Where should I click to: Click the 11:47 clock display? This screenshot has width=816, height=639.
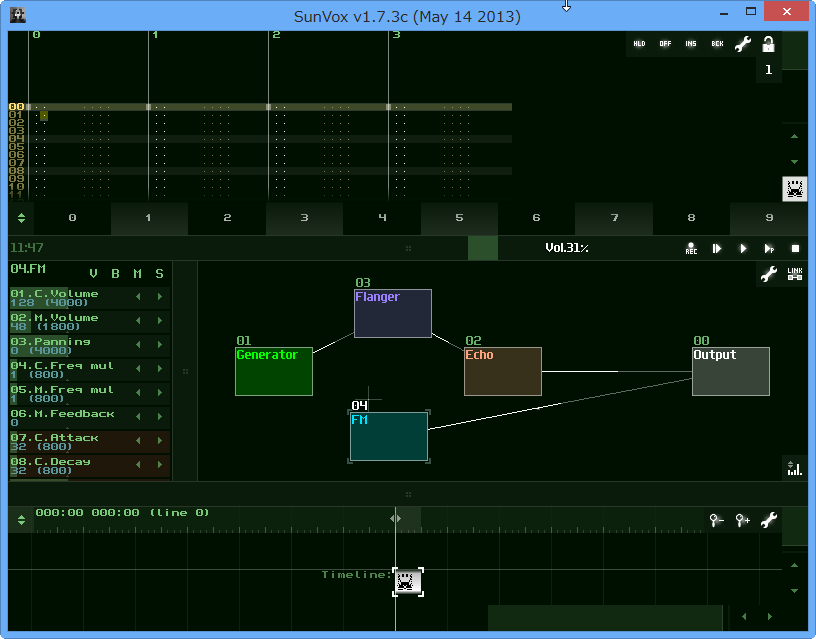pyautogui.click(x=27, y=248)
